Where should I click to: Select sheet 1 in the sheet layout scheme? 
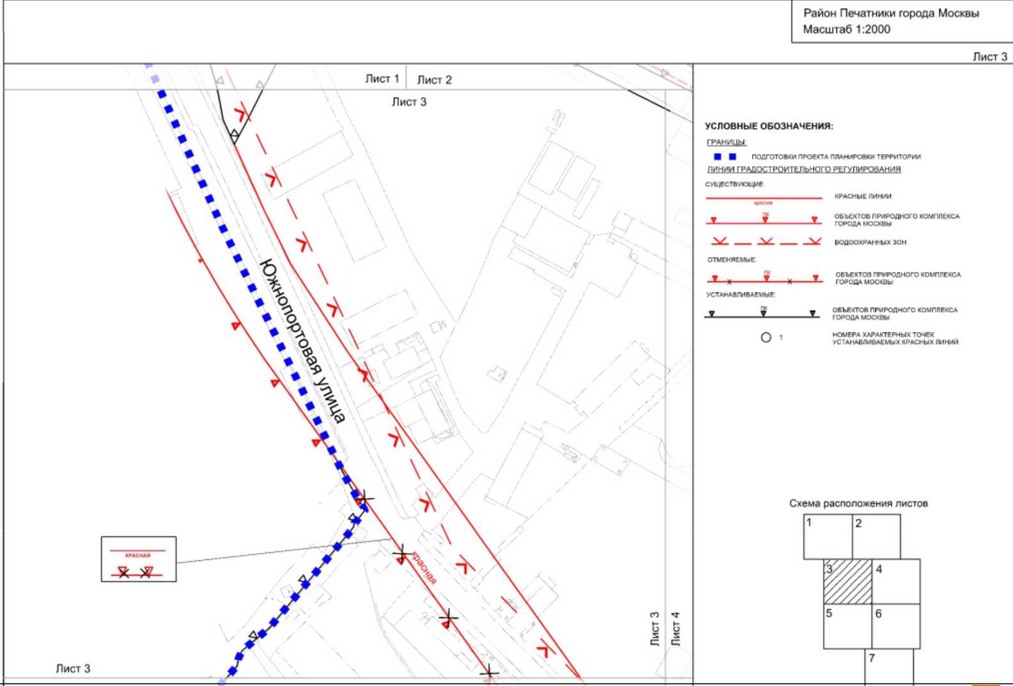[828, 537]
